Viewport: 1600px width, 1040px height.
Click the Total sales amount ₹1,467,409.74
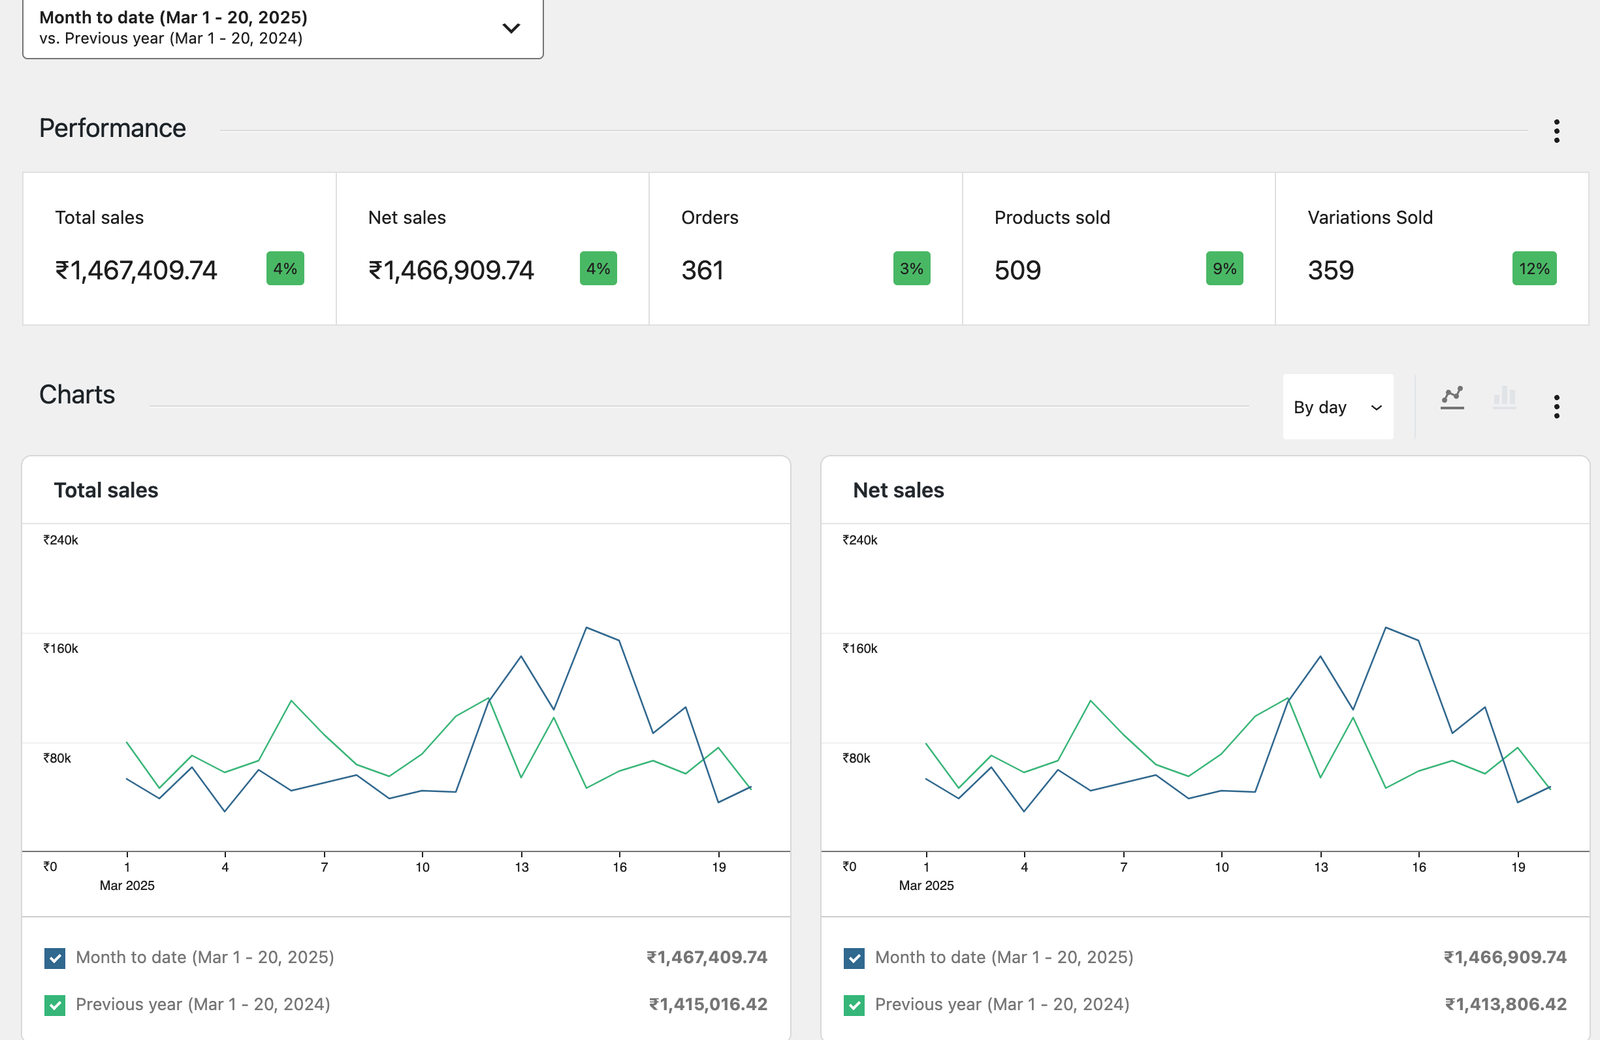tap(134, 268)
